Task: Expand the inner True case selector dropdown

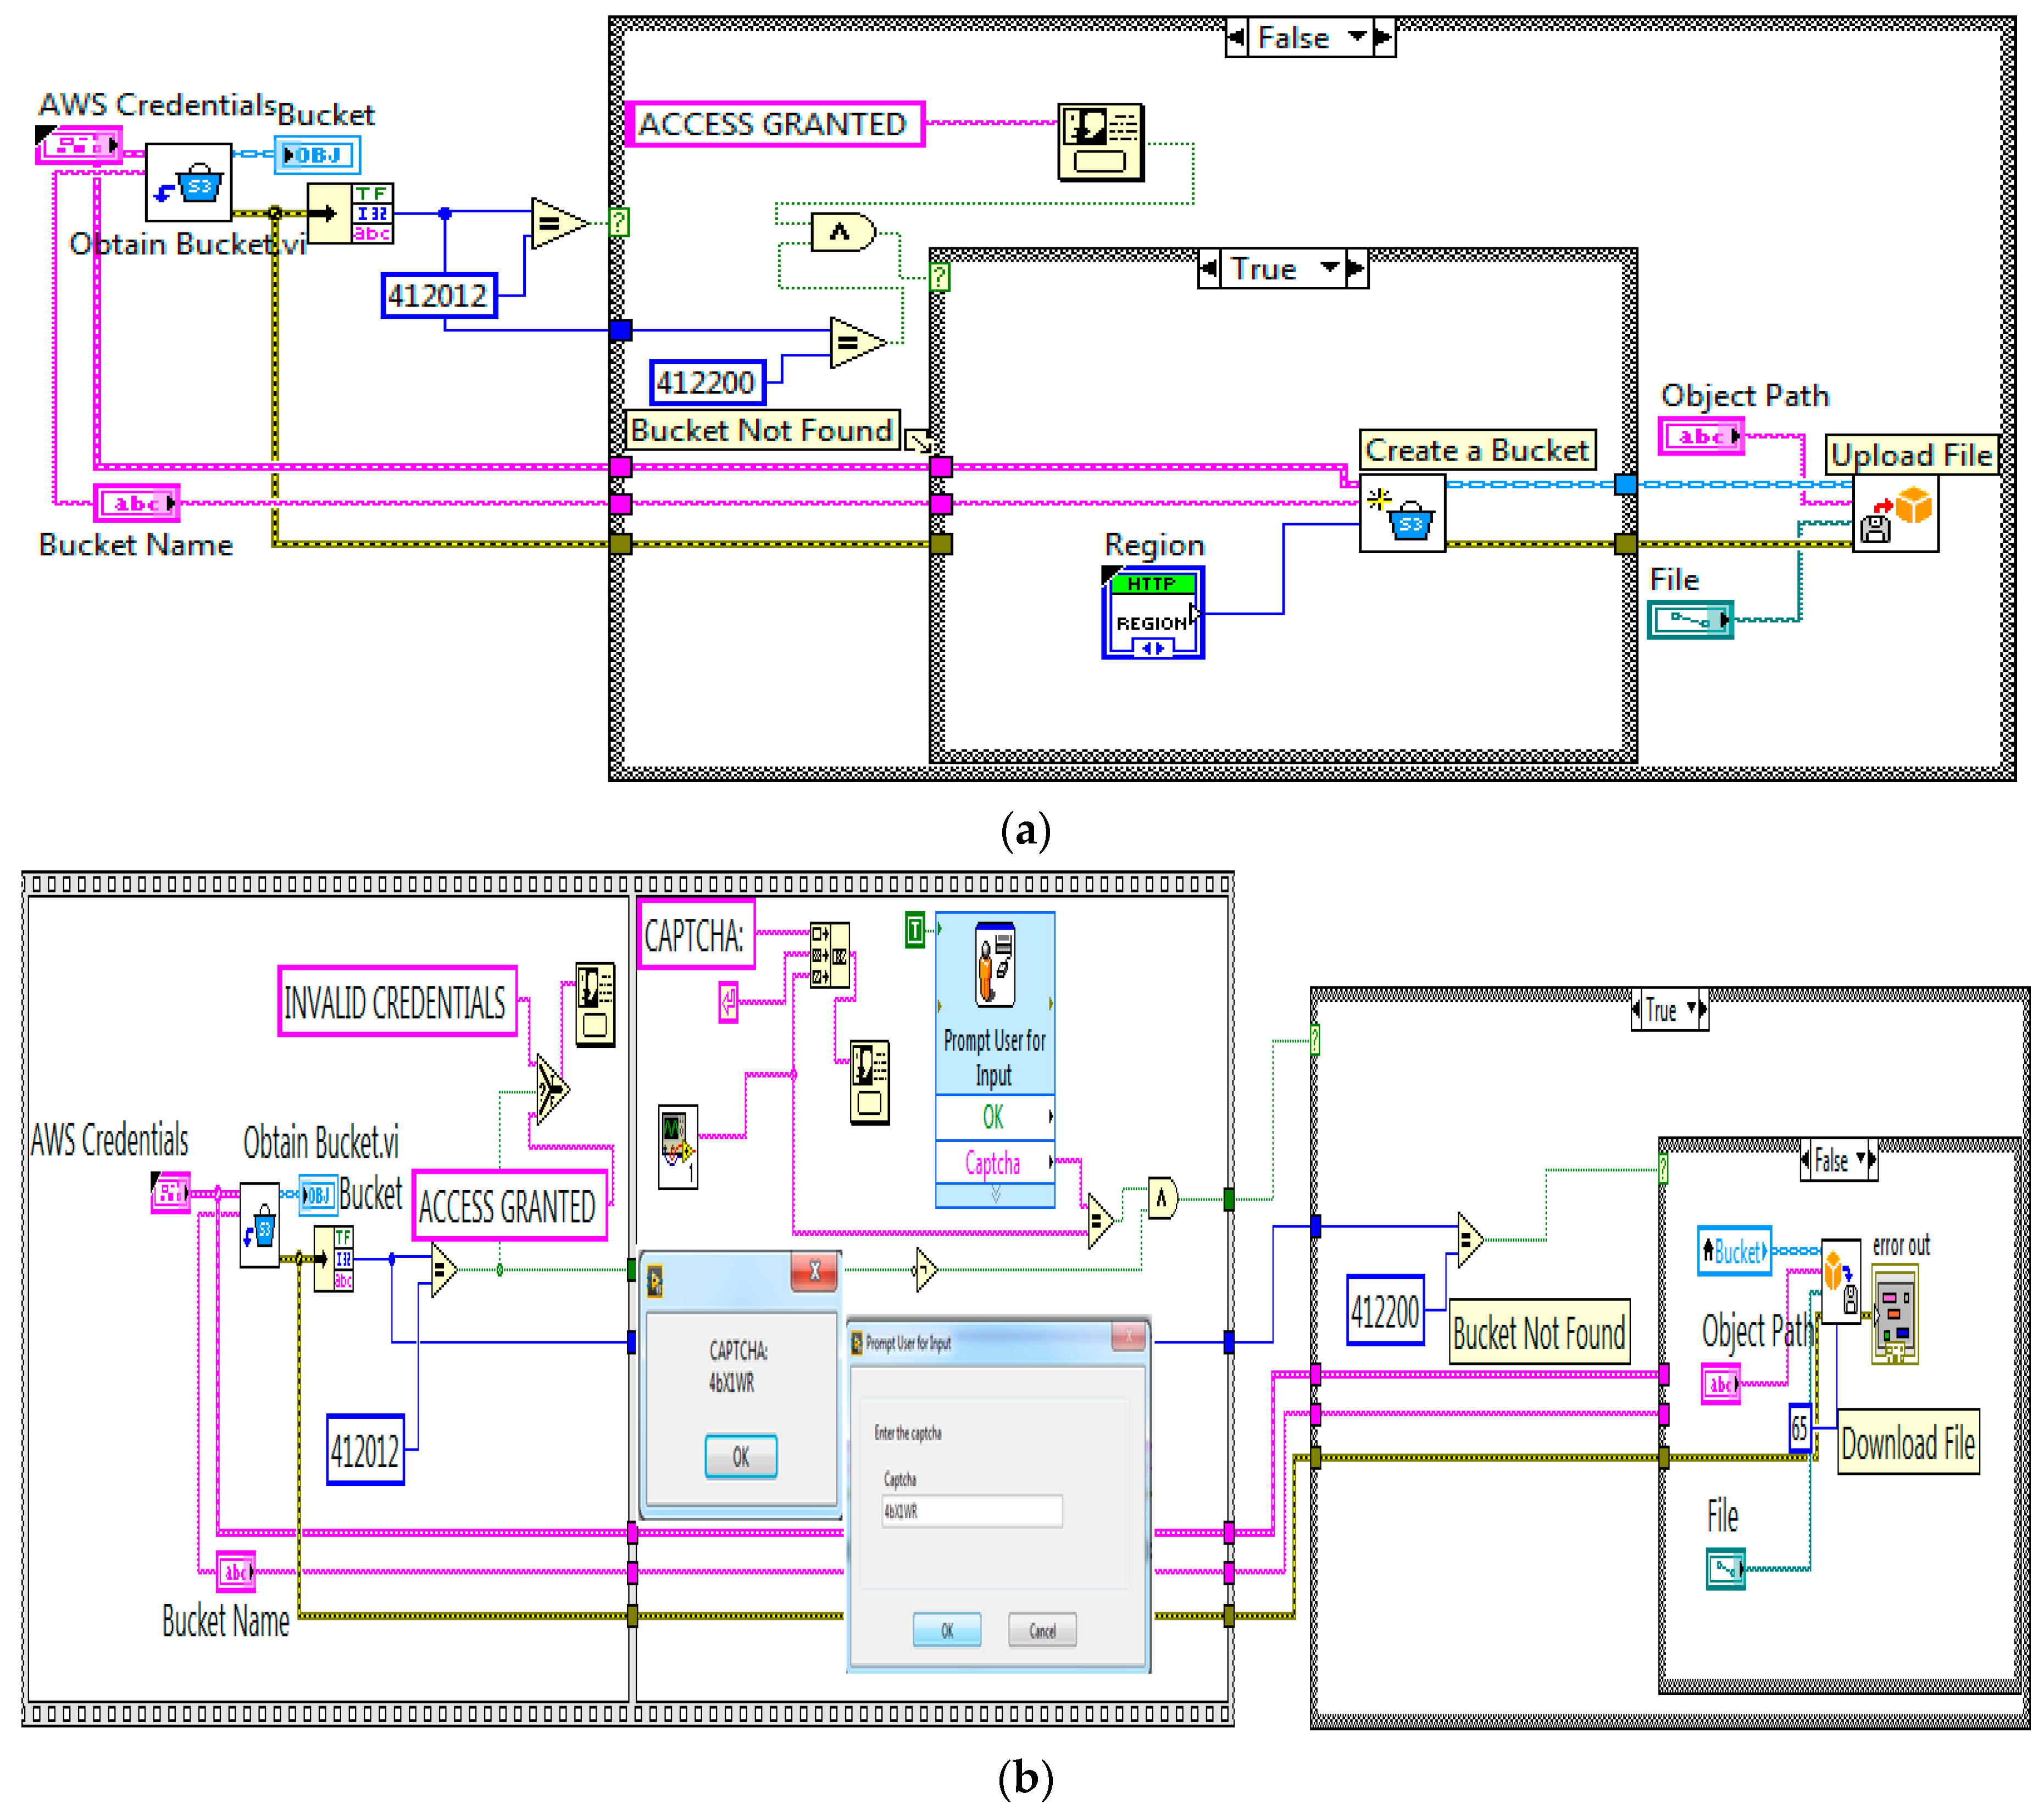Action: 1329,268
